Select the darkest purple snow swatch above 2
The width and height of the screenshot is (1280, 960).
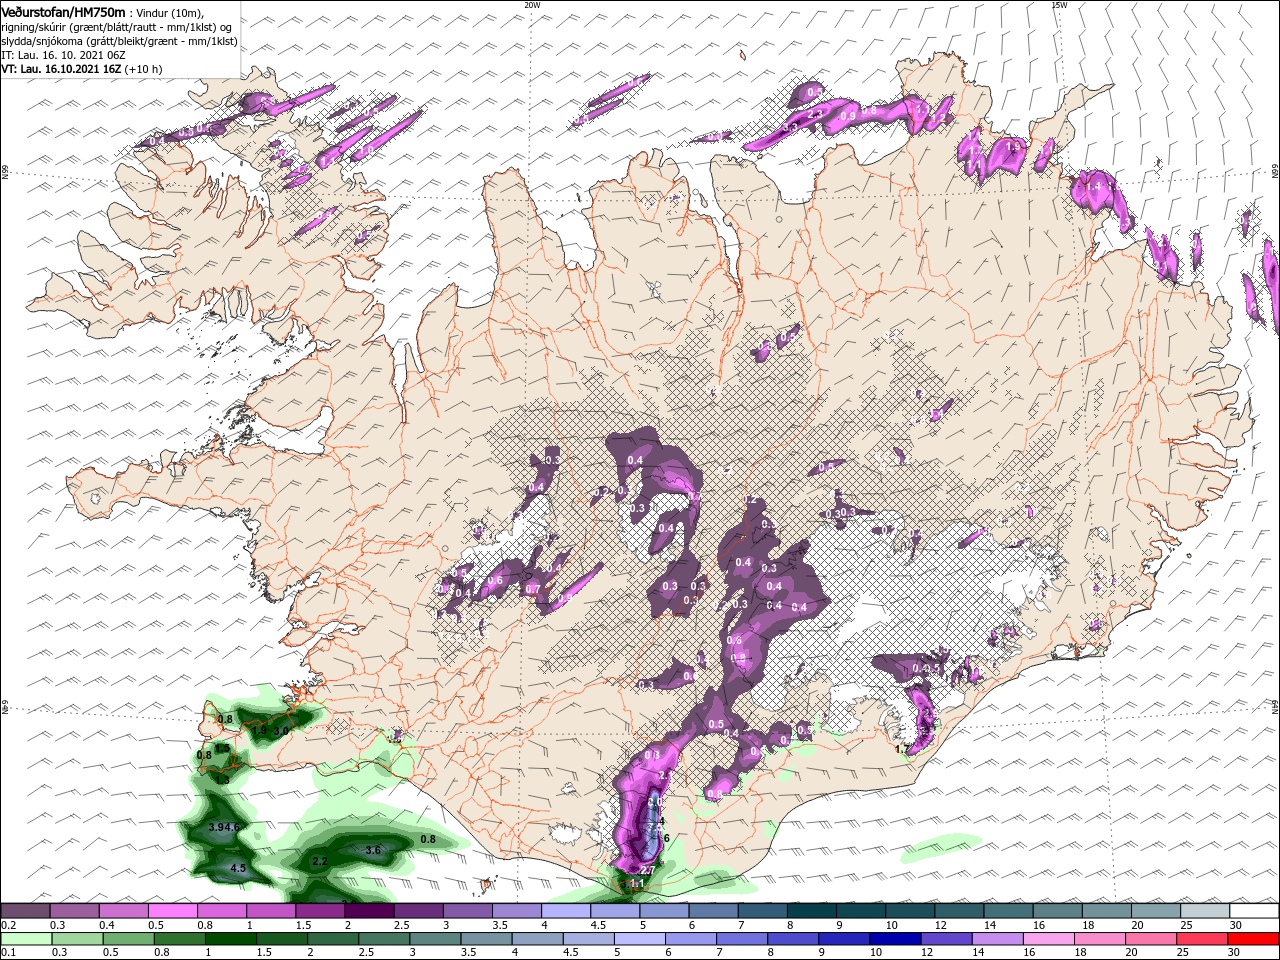[x=370, y=911]
